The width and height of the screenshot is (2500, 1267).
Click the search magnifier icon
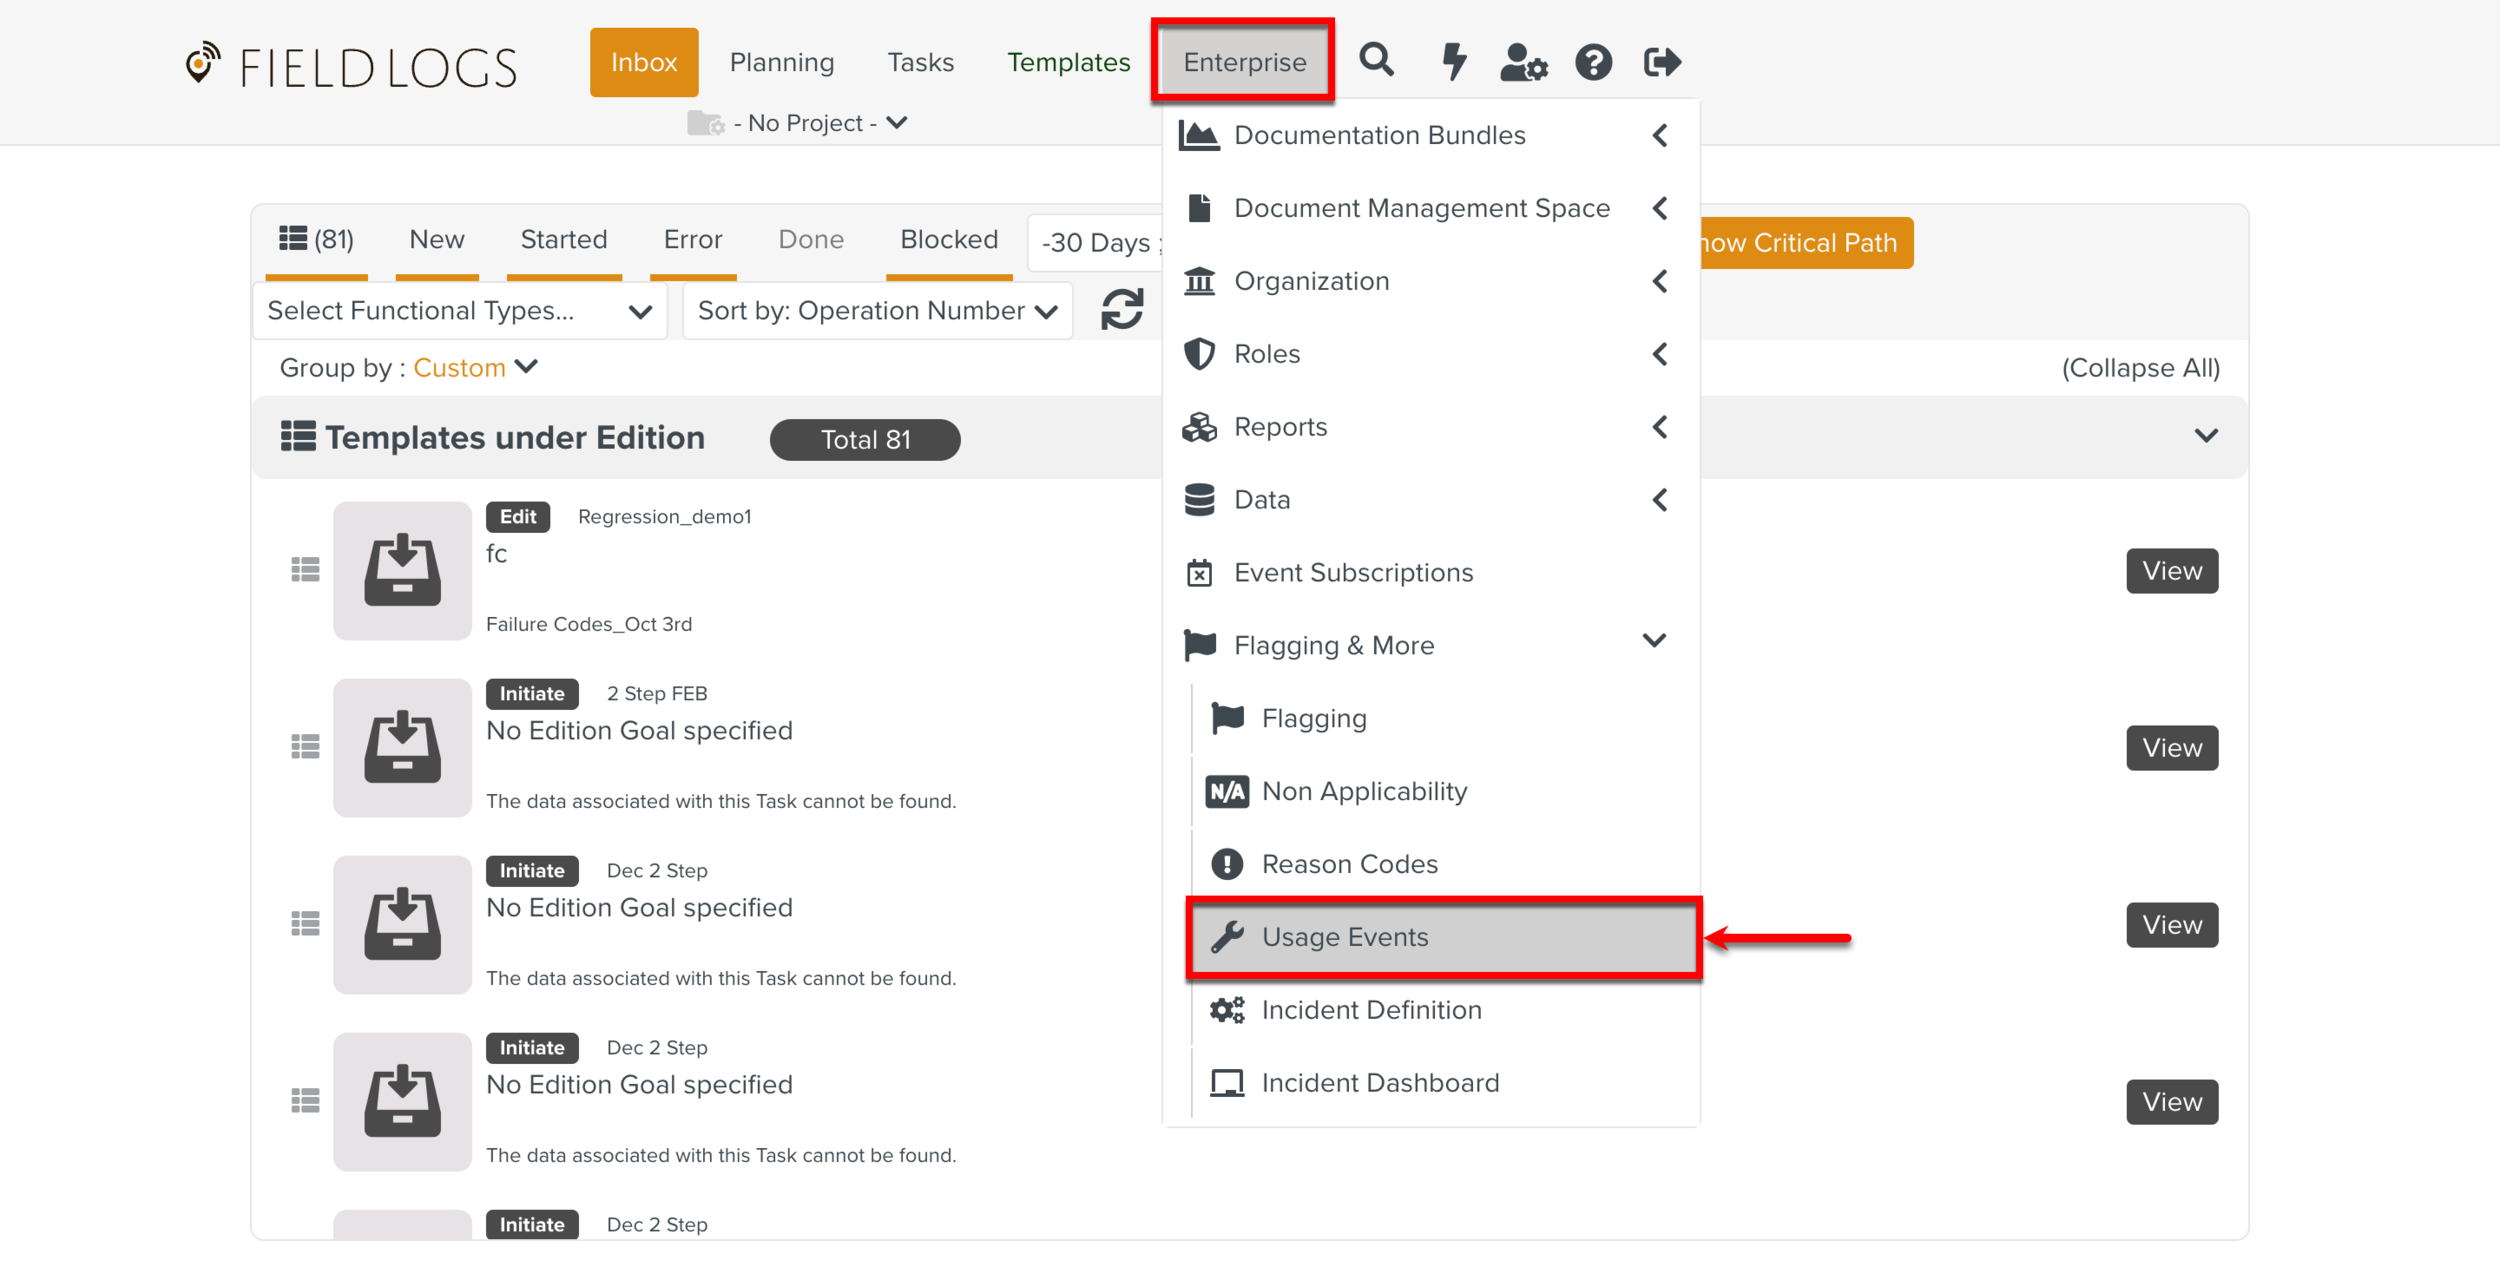[x=1376, y=61]
